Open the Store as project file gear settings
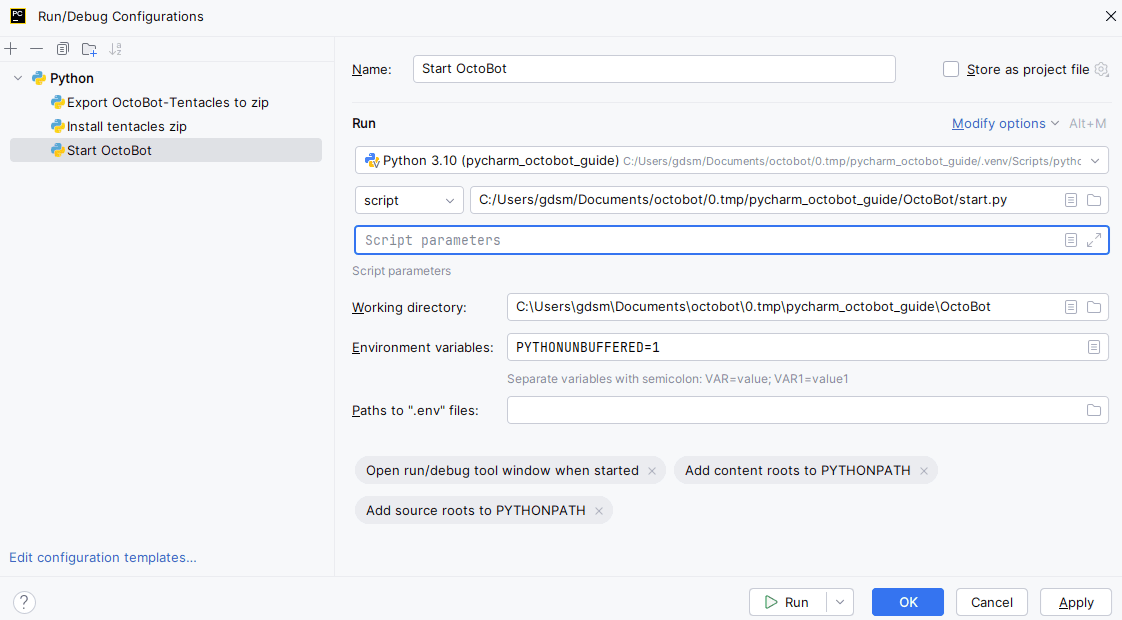 click(1101, 69)
